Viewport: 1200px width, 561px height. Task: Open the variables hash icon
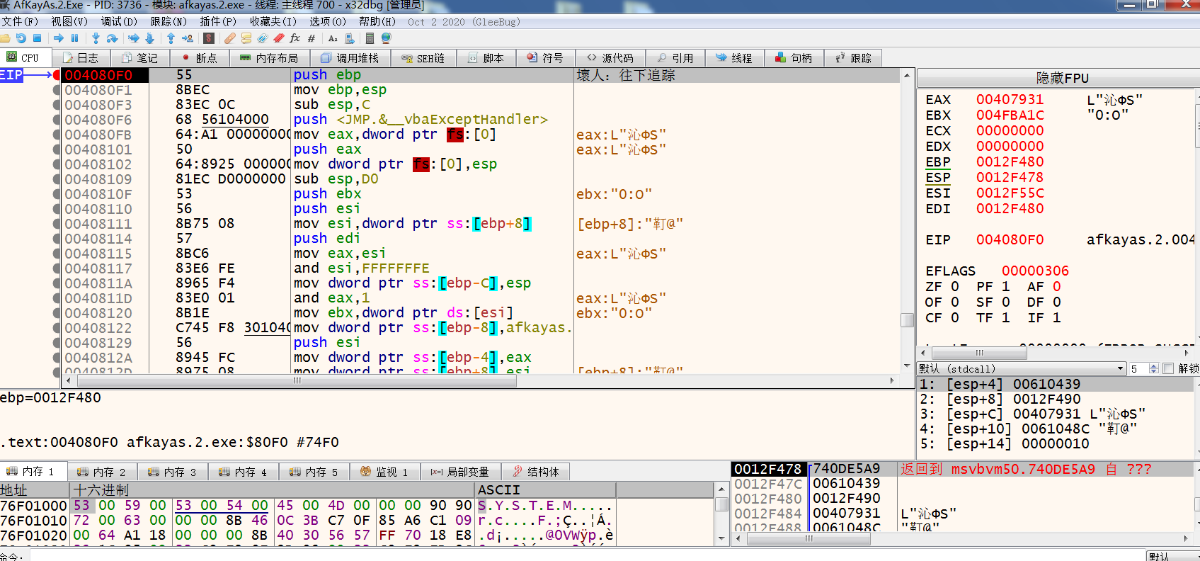tap(311, 38)
